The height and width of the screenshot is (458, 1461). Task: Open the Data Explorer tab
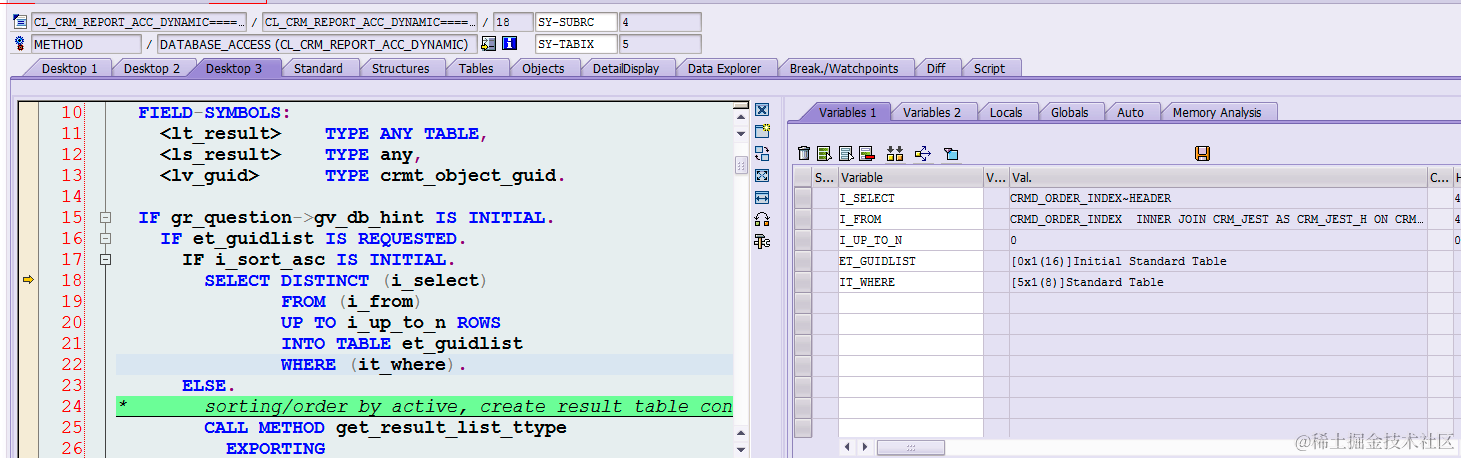tap(724, 68)
